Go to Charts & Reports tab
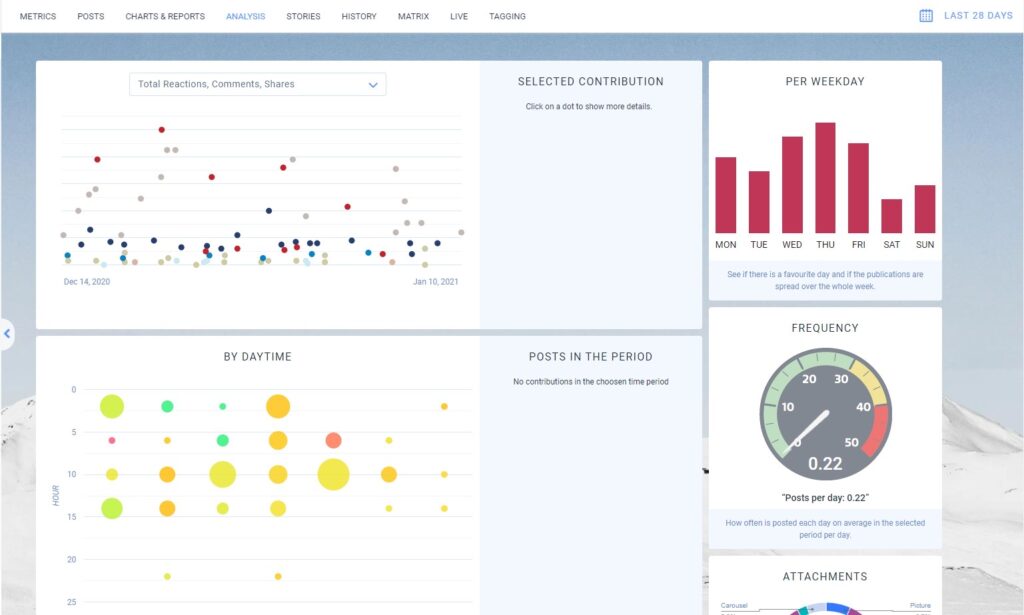This screenshot has width=1024, height=615. pos(165,17)
